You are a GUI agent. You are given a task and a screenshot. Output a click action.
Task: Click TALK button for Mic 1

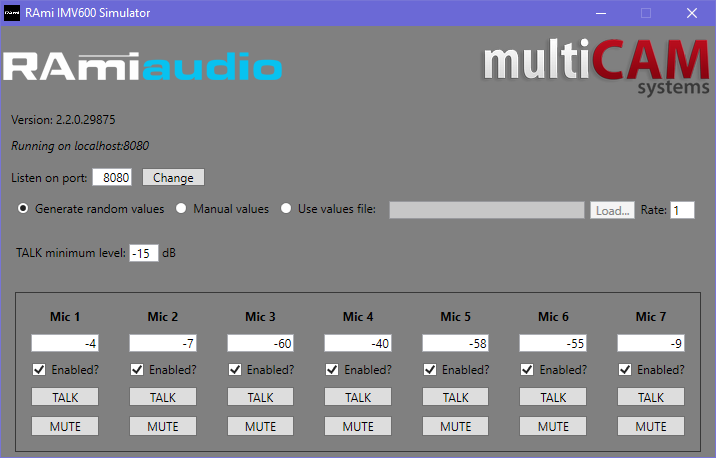click(x=65, y=397)
